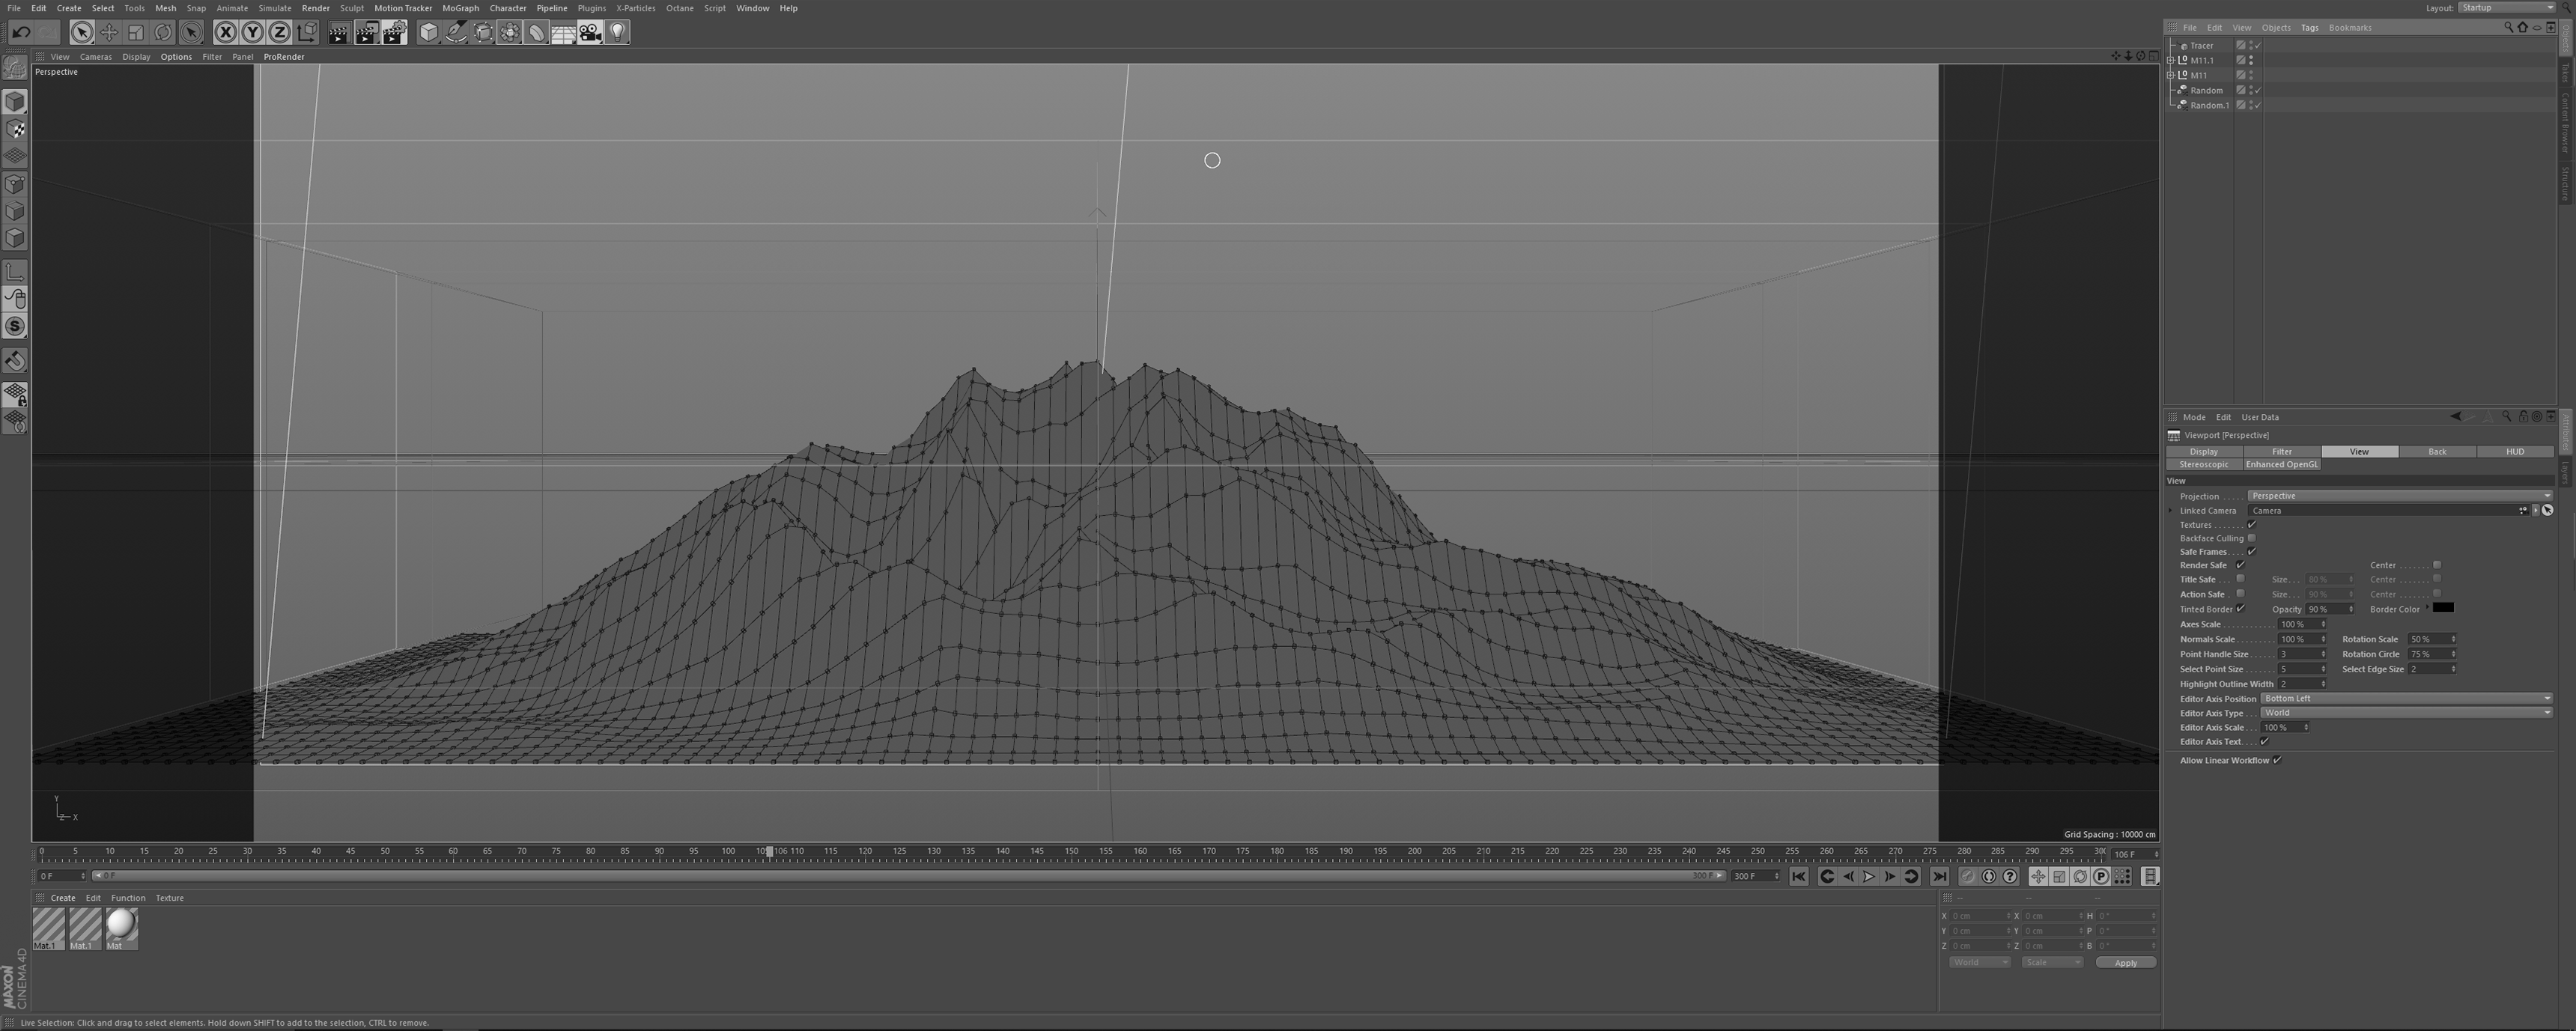Expand the M11.1 object in tree

(x=2171, y=60)
